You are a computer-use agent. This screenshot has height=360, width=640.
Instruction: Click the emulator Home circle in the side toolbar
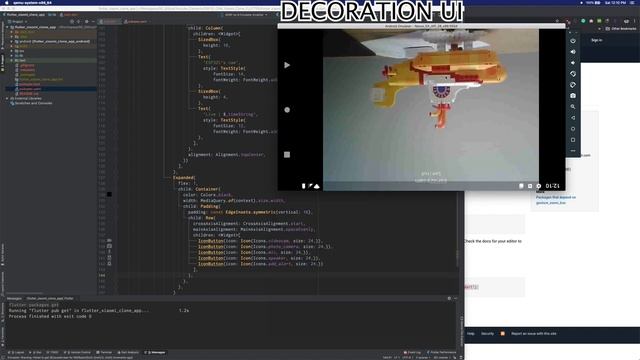point(573,129)
